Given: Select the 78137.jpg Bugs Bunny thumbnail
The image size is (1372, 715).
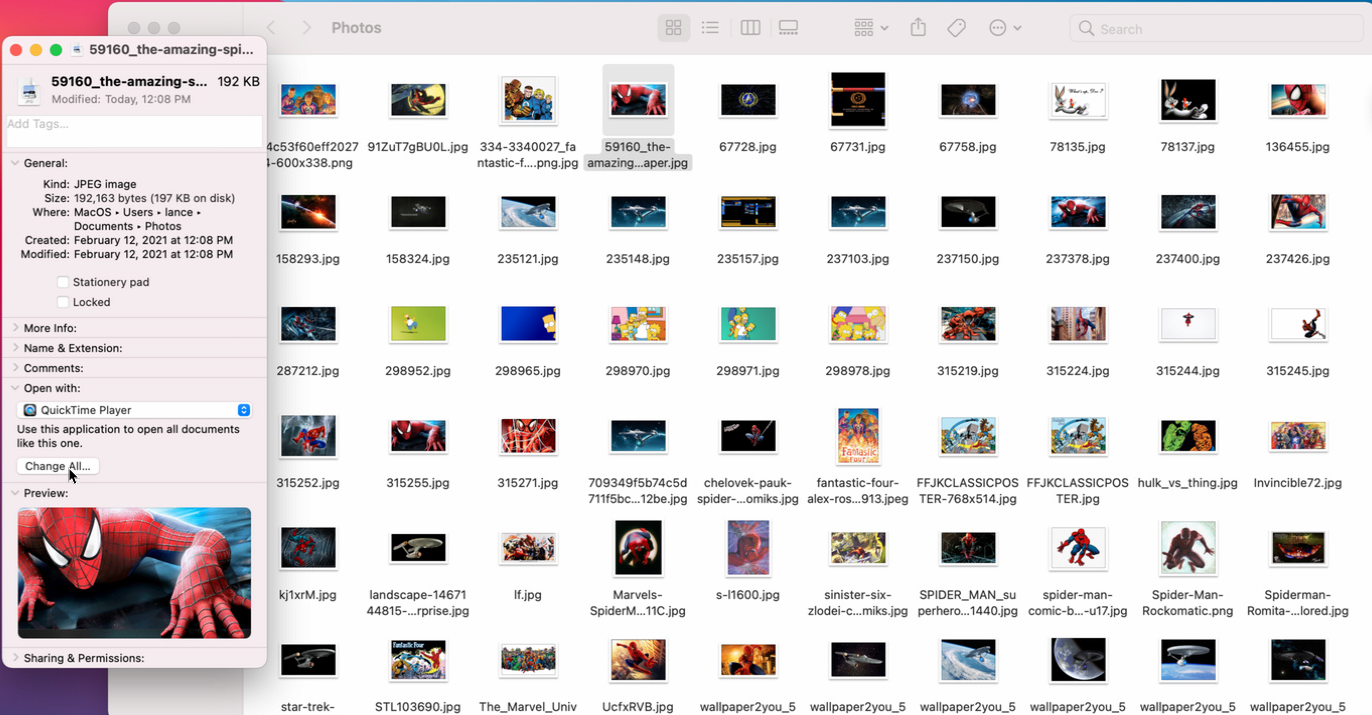Looking at the screenshot, I should coord(1188,100).
